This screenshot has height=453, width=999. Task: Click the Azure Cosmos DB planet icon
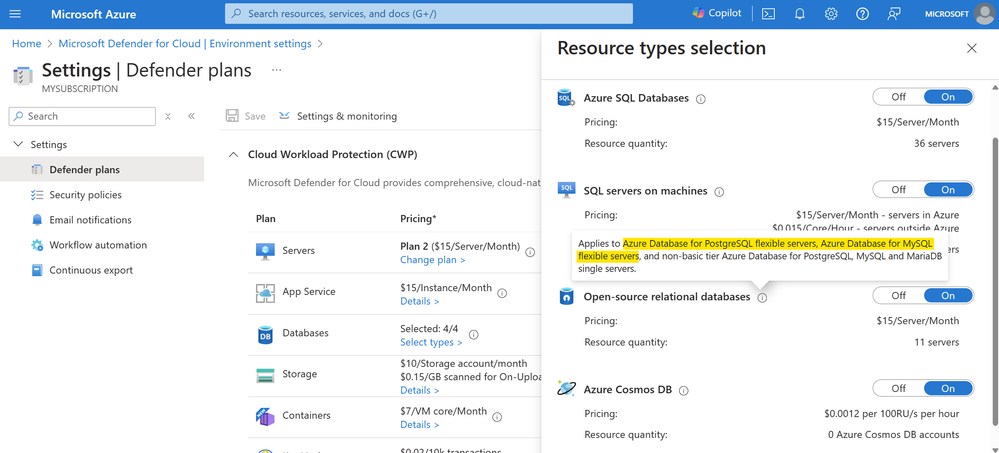click(x=566, y=389)
